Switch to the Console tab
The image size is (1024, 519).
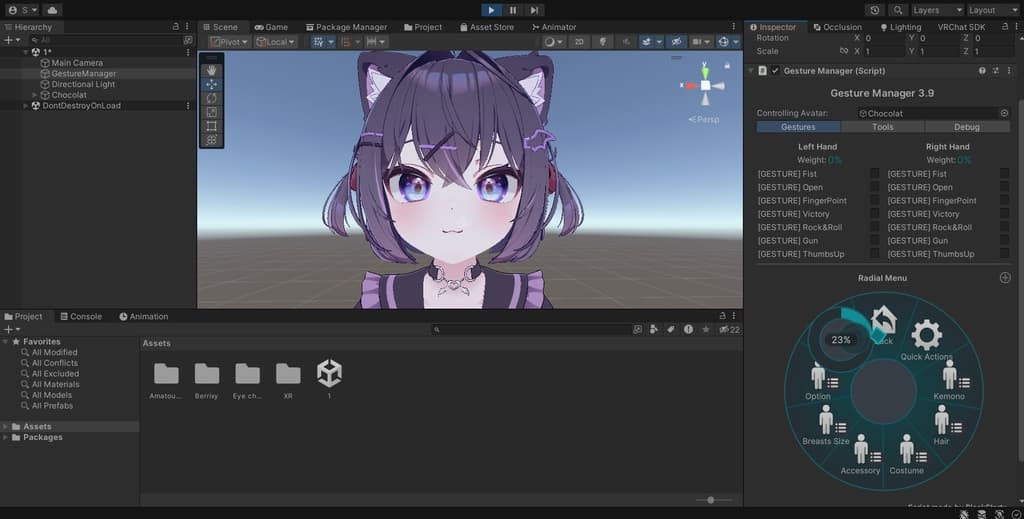click(80, 316)
